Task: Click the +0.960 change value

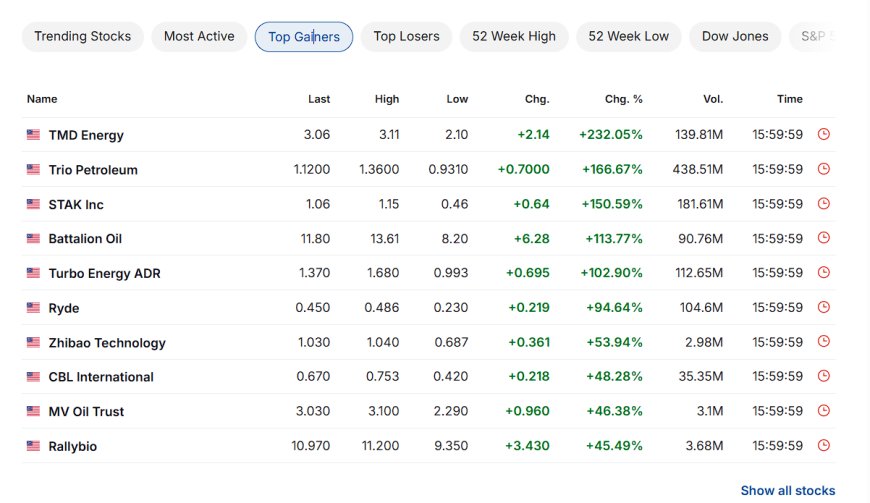Action: tap(527, 411)
